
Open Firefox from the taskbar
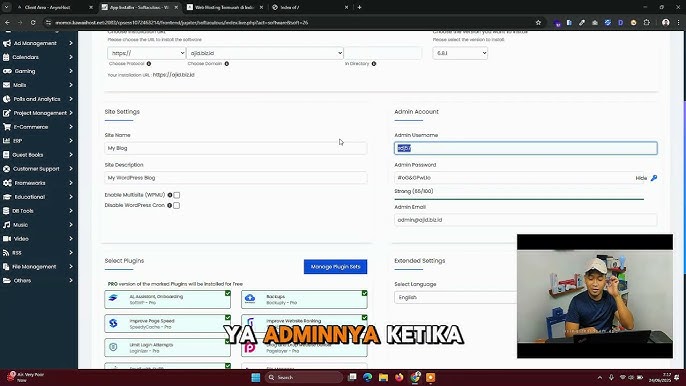click(399, 377)
